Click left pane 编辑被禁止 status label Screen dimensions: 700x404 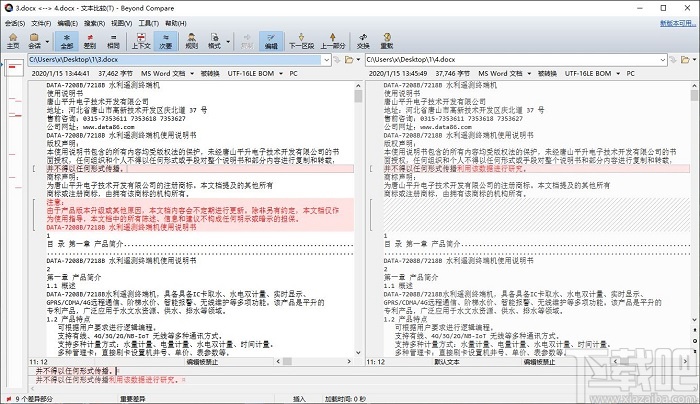click(202, 362)
